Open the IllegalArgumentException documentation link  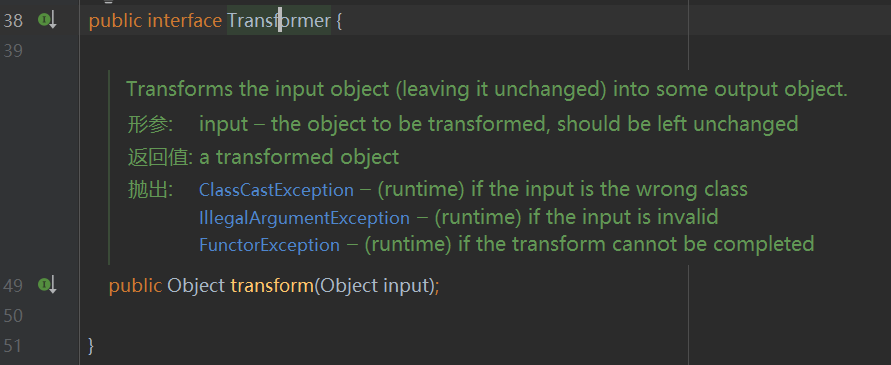click(x=304, y=218)
